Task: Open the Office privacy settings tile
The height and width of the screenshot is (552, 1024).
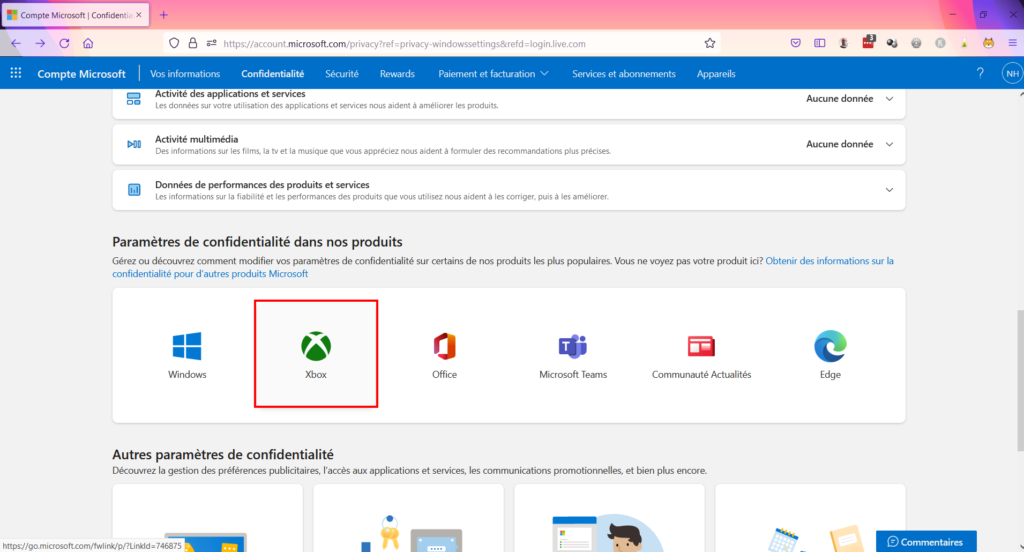Action: (444, 353)
